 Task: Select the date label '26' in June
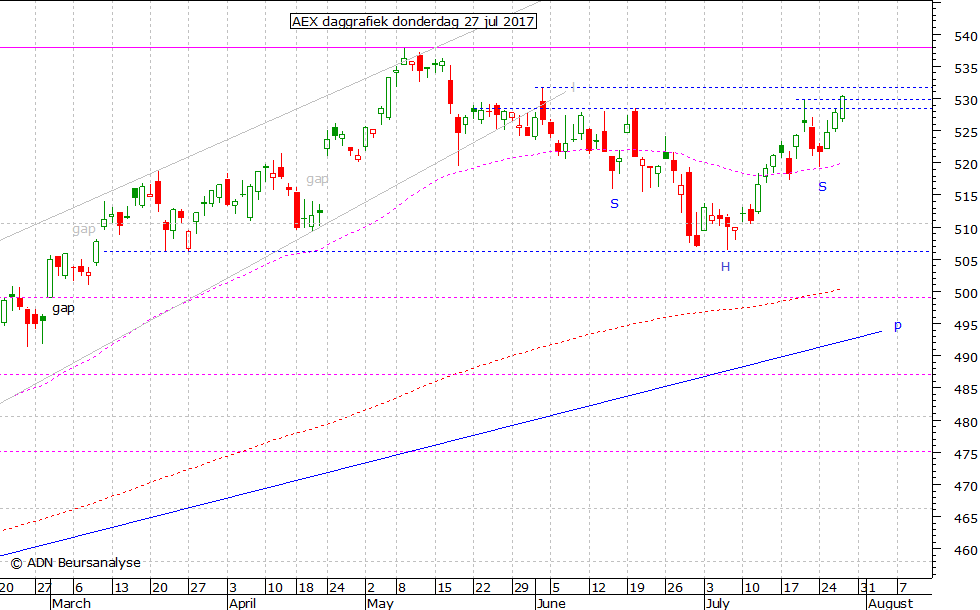coord(674,588)
